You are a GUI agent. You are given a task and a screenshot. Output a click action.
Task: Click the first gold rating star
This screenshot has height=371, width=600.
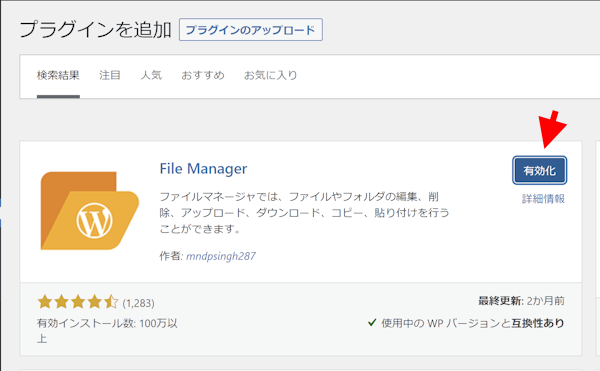[45, 302]
